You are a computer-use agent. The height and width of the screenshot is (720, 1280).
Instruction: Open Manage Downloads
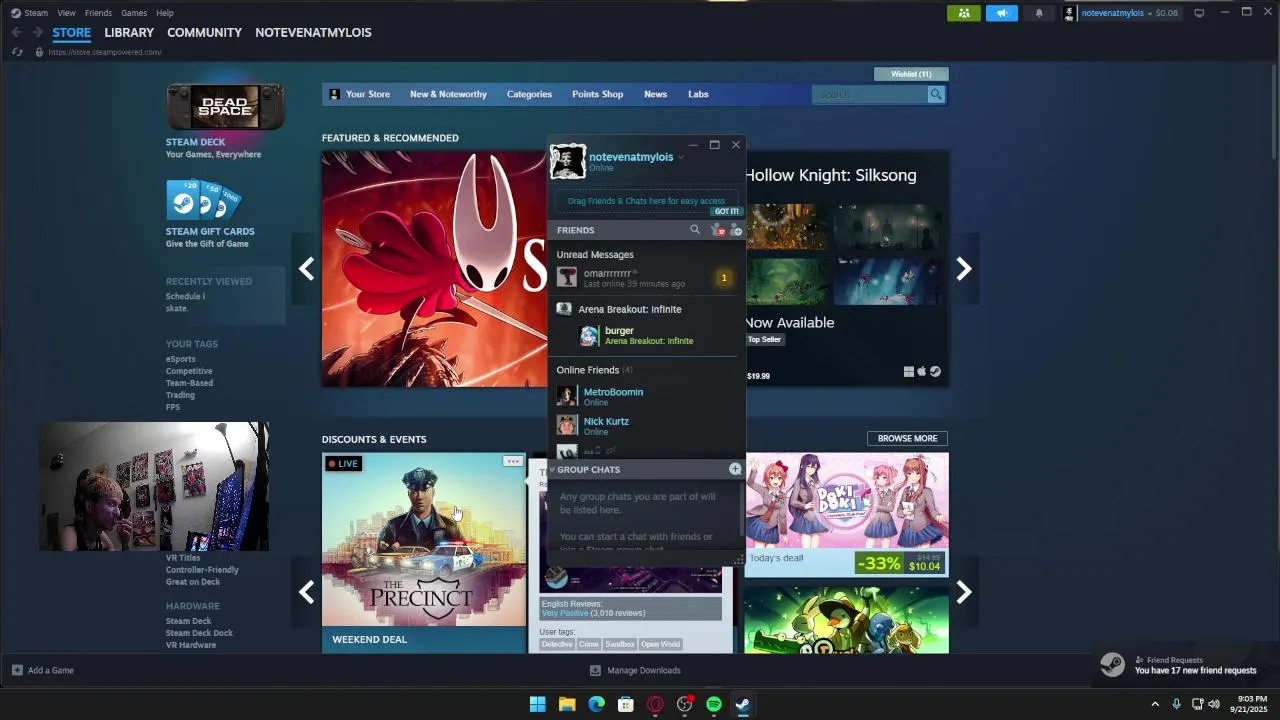636,670
